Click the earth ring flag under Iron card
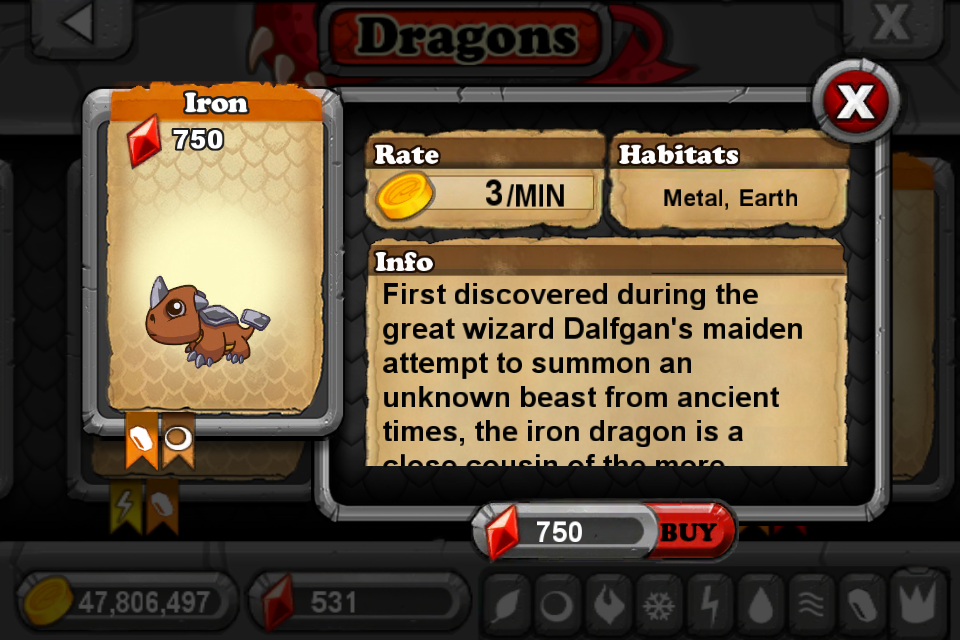 (x=178, y=439)
